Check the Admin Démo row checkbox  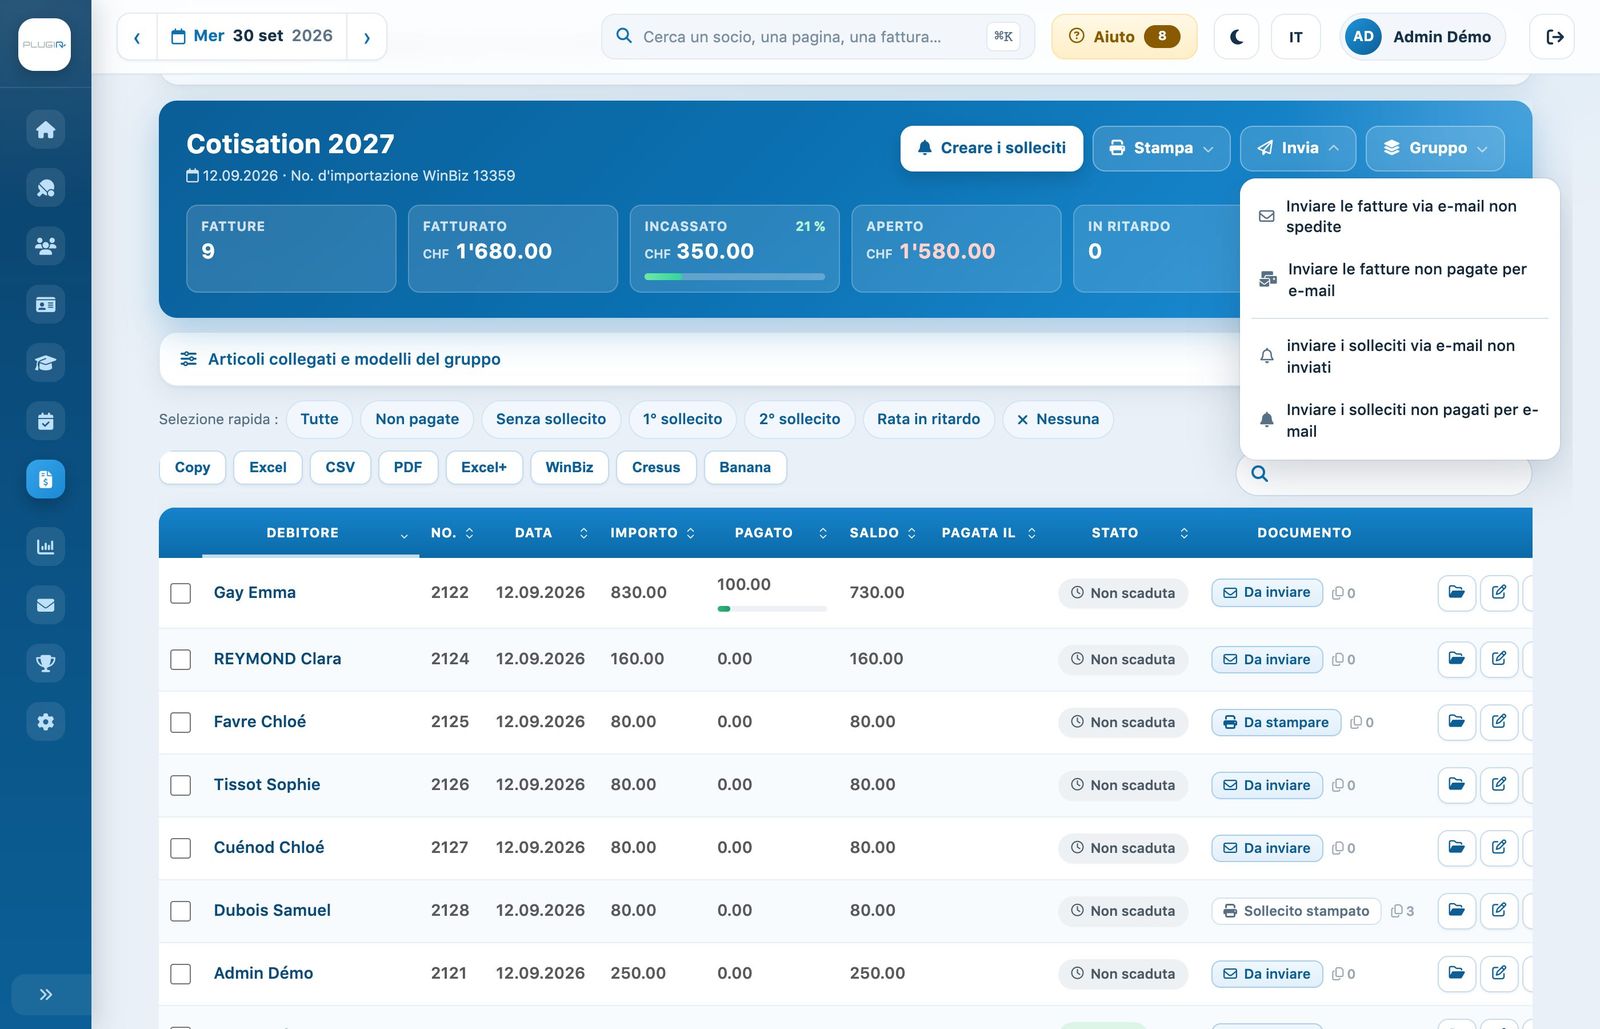(x=181, y=974)
